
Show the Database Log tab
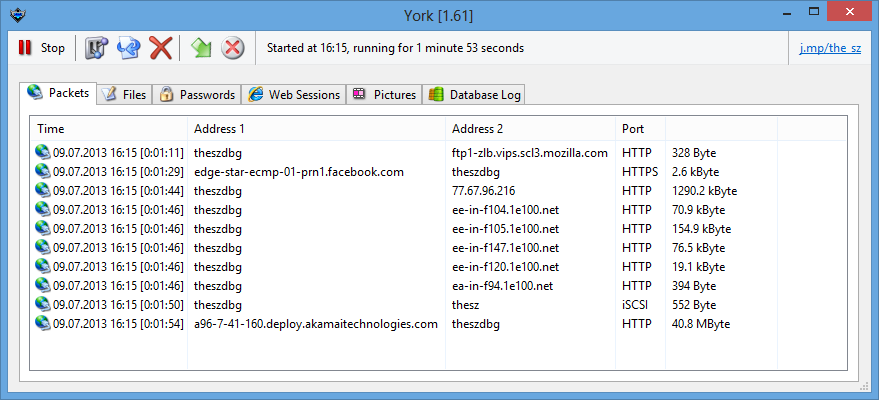coord(474,95)
